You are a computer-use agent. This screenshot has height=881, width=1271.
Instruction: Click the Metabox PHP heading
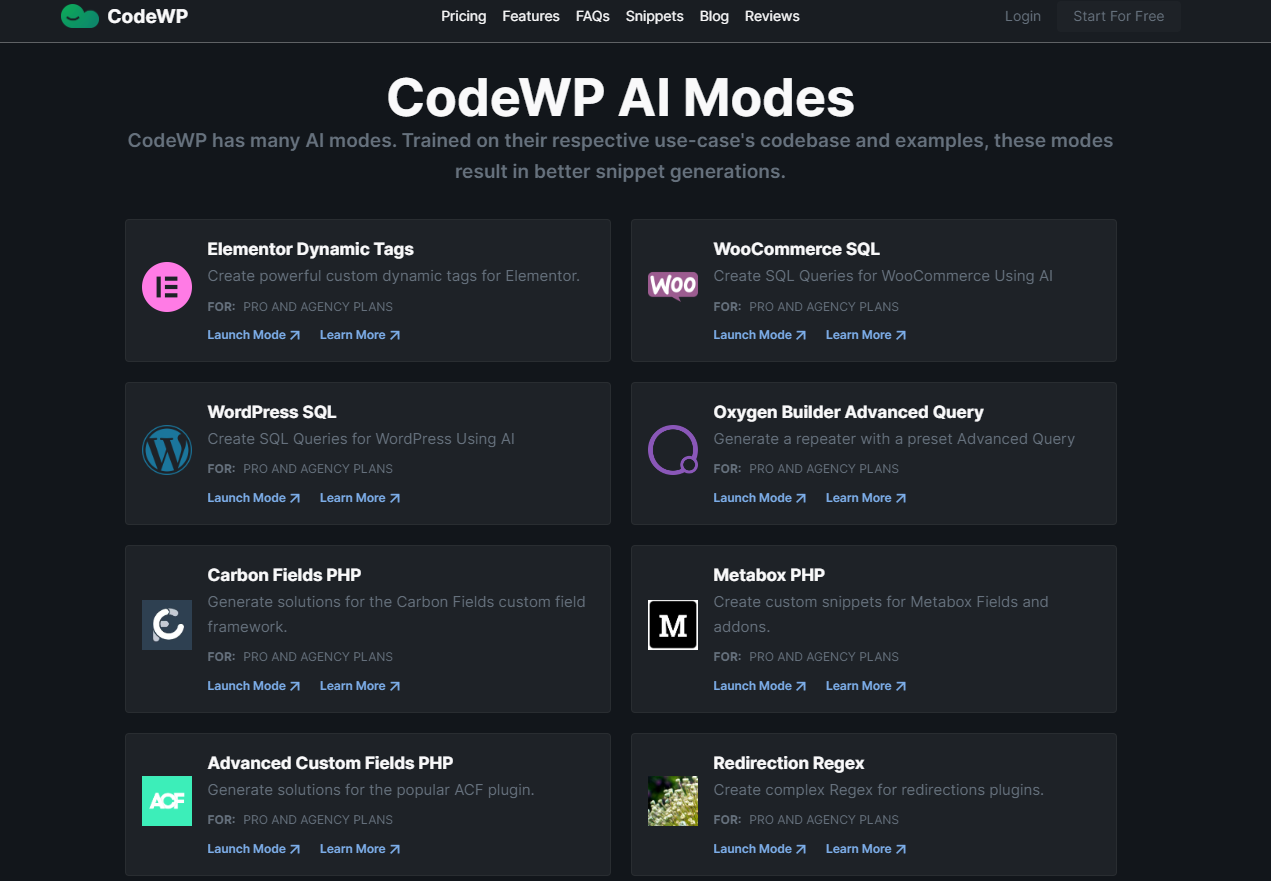click(769, 575)
